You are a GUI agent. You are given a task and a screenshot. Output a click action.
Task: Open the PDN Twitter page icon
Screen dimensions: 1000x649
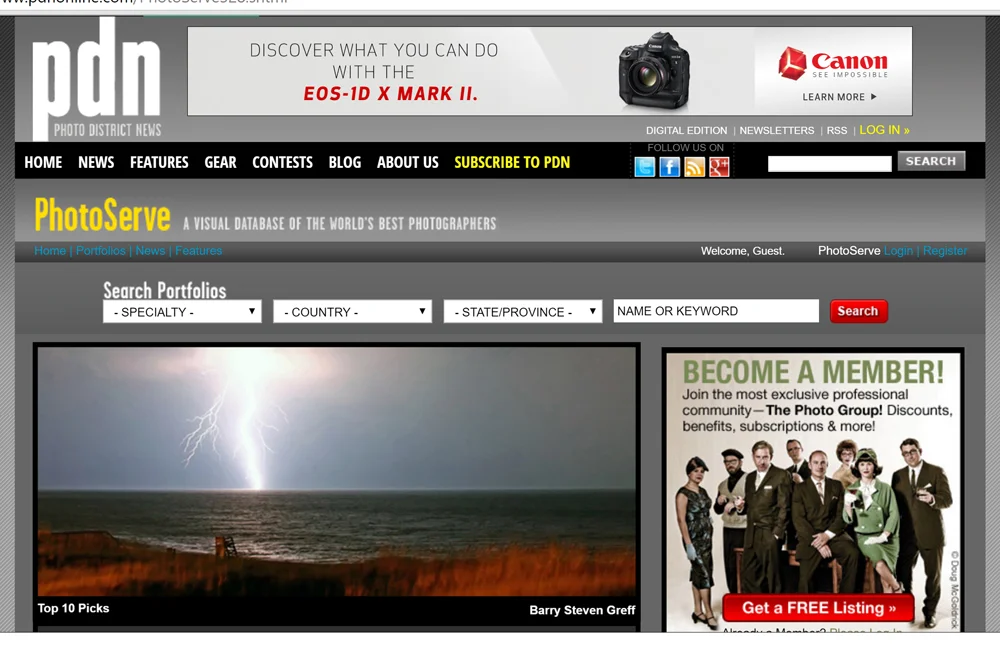click(645, 167)
